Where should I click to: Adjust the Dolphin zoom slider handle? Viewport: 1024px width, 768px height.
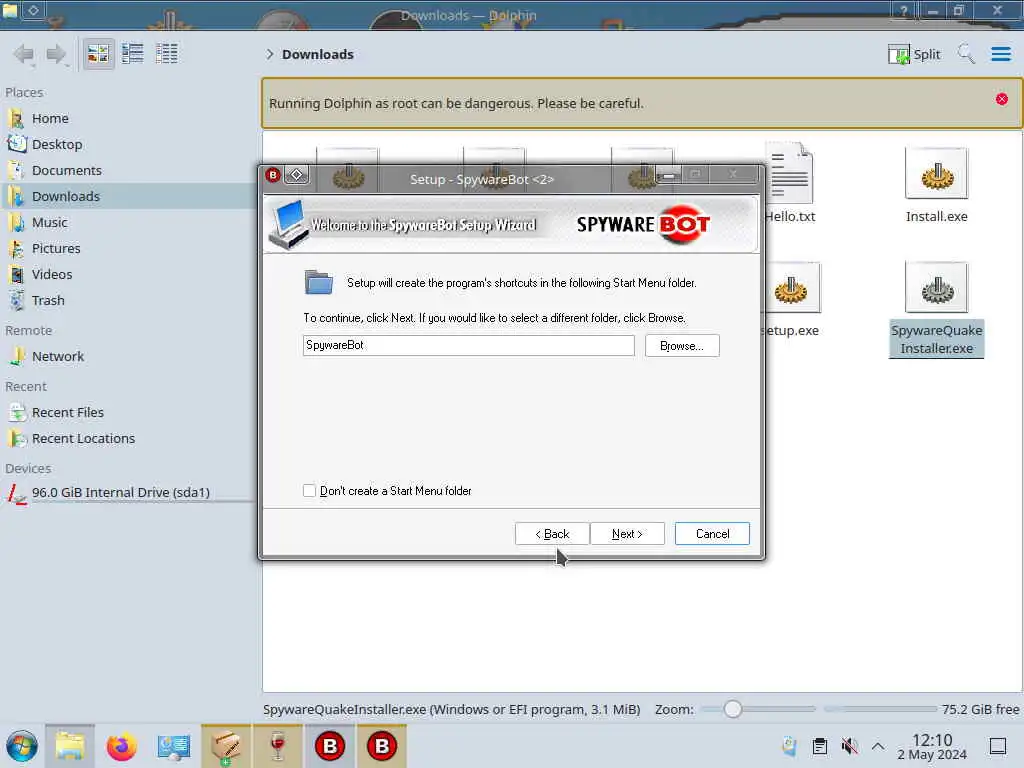733,709
